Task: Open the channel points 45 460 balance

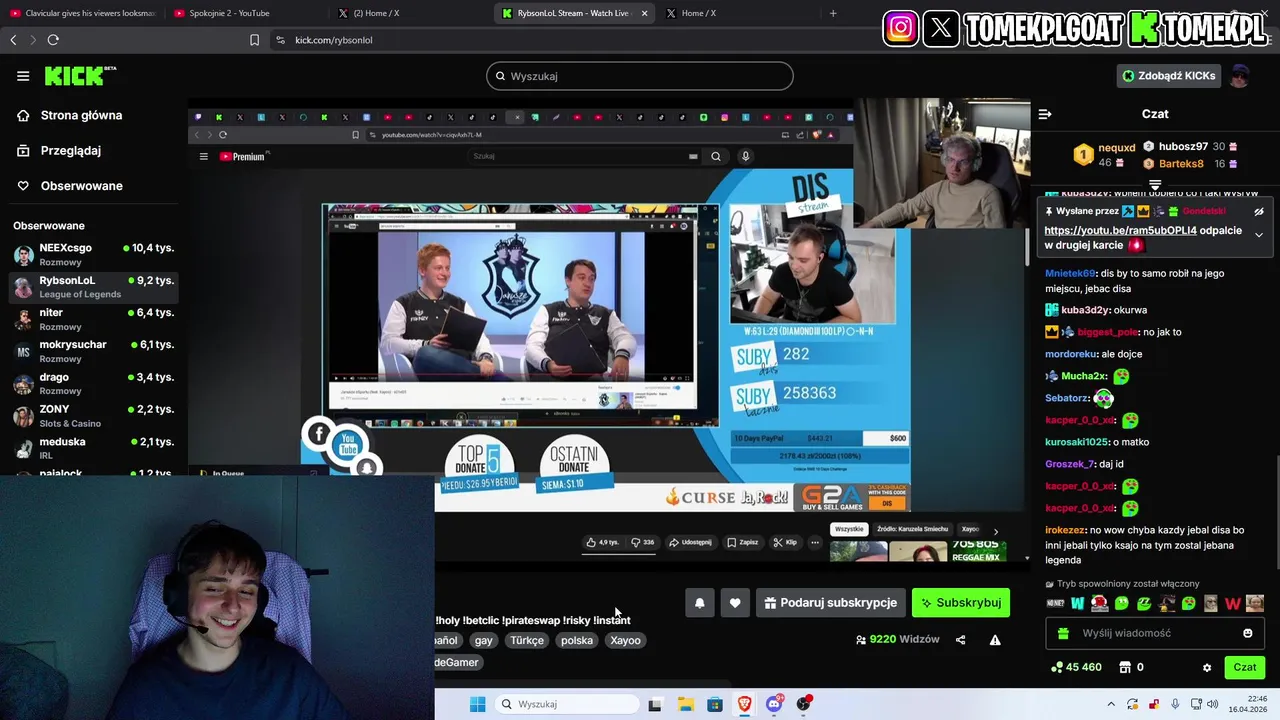Action: [1077, 667]
